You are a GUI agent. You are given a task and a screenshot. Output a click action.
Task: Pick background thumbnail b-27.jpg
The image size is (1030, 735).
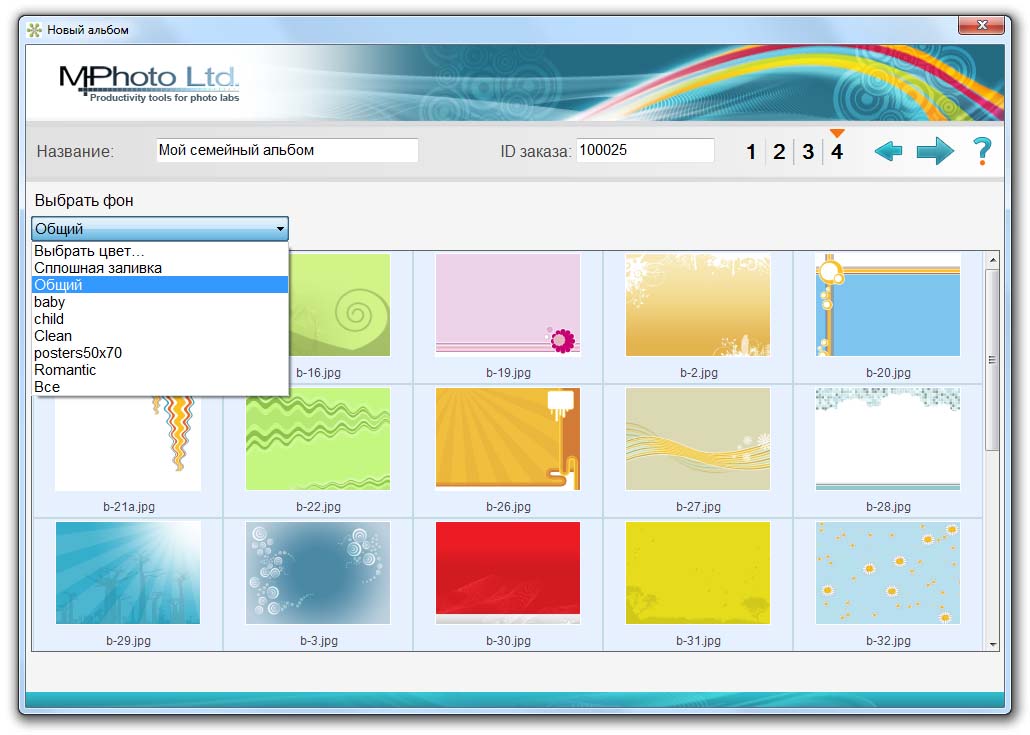coord(698,439)
